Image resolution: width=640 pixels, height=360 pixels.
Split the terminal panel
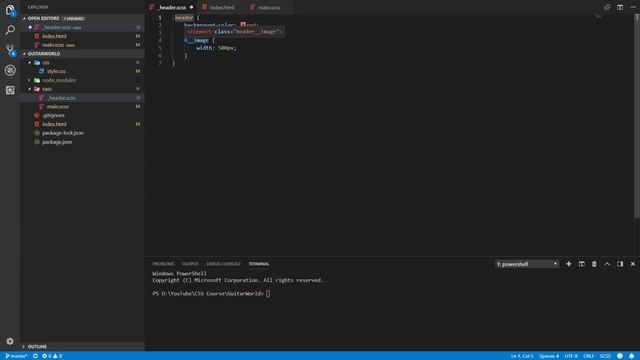click(x=582, y=264)
